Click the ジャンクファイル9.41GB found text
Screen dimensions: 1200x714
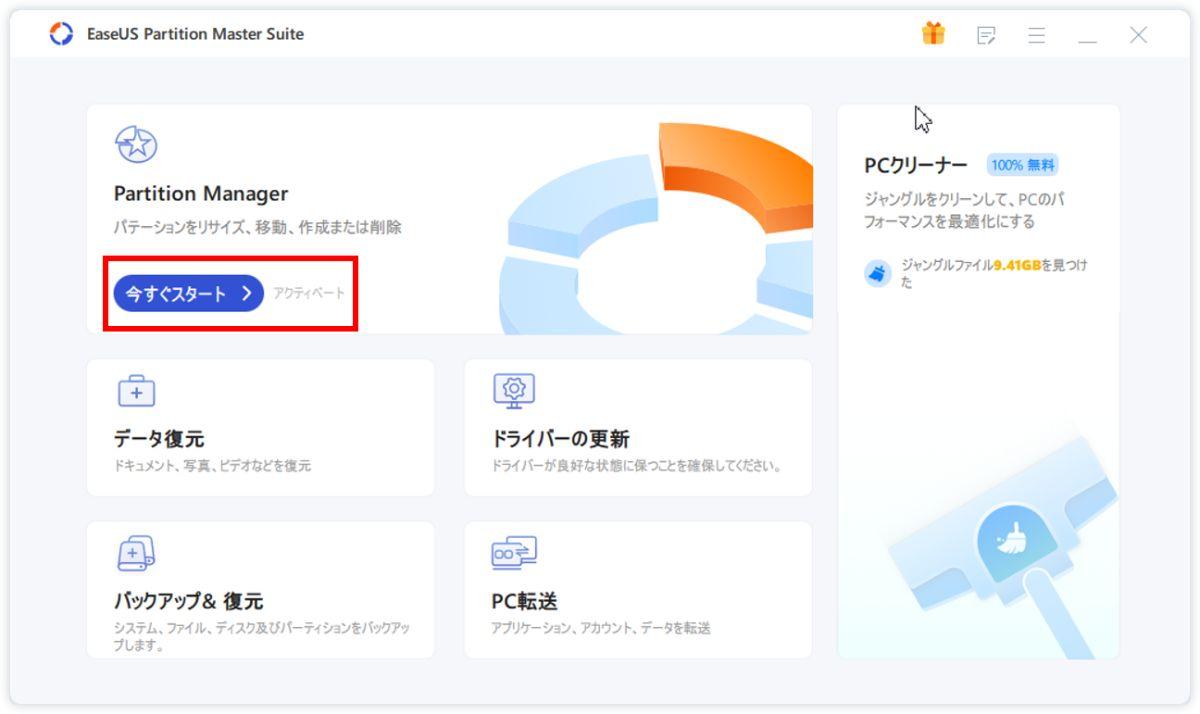(994, 273)
